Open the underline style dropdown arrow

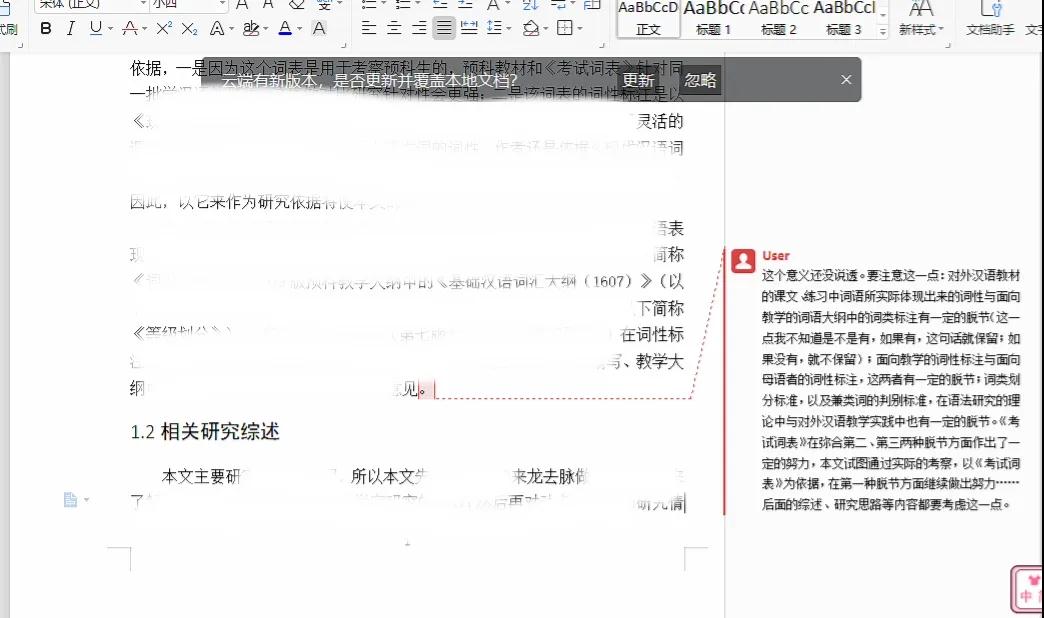(110, 29)
